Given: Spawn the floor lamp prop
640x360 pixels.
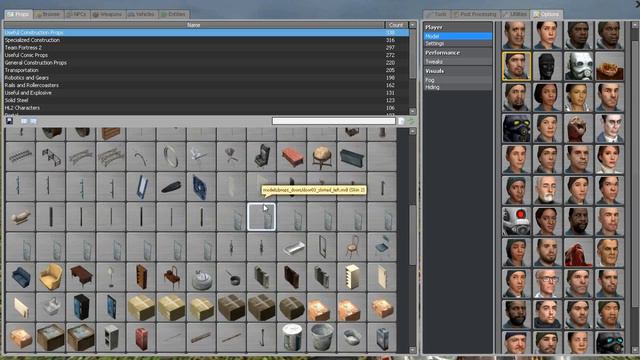Looking at the screenshot, I should coord(111,277).
